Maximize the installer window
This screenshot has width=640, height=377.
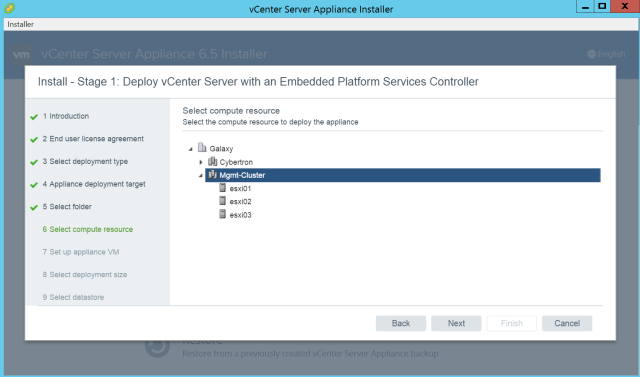pos(602,7)
